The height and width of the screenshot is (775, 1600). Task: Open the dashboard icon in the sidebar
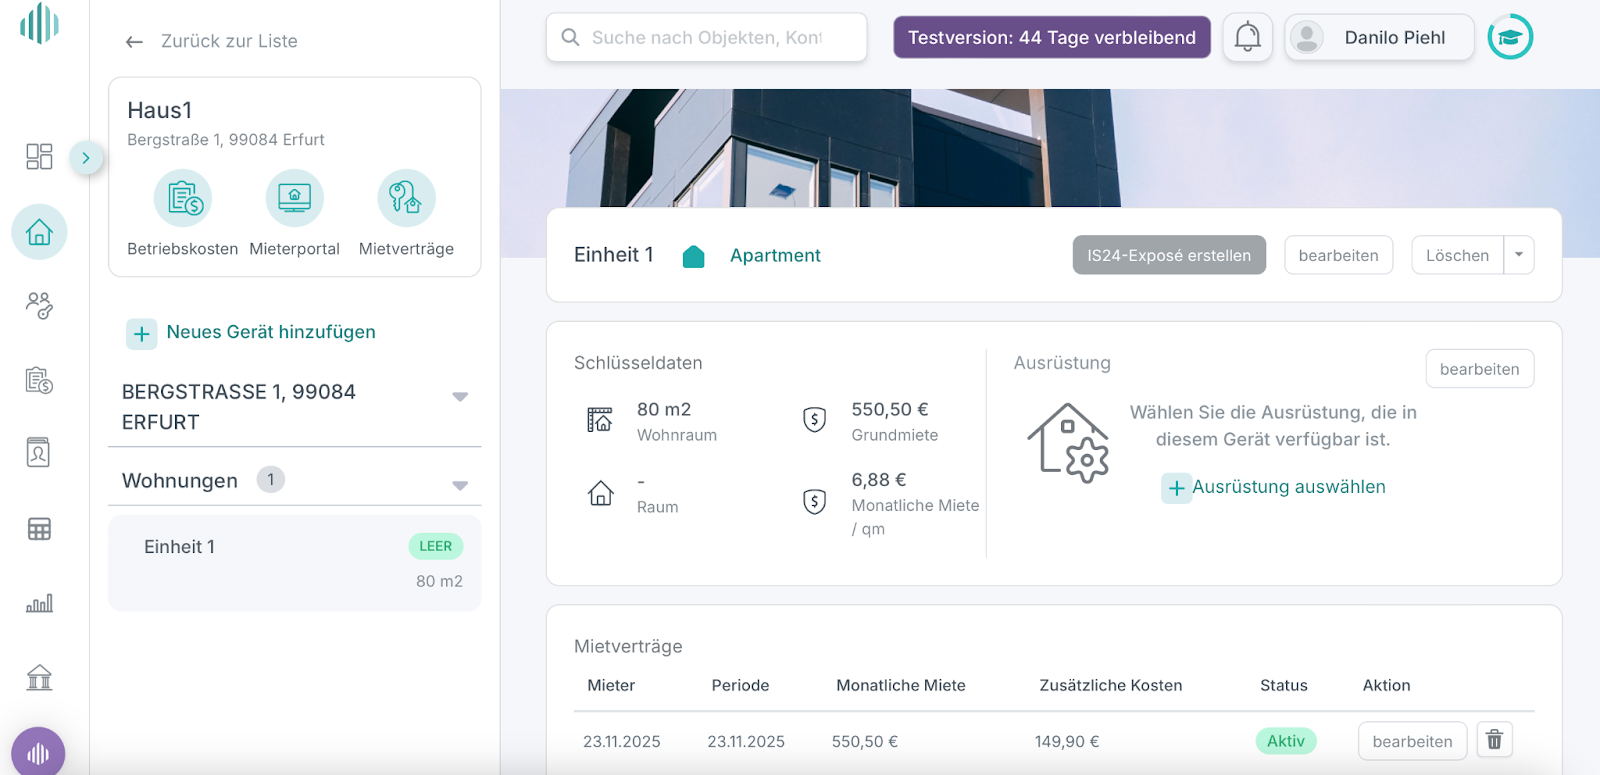pos(39,156)
